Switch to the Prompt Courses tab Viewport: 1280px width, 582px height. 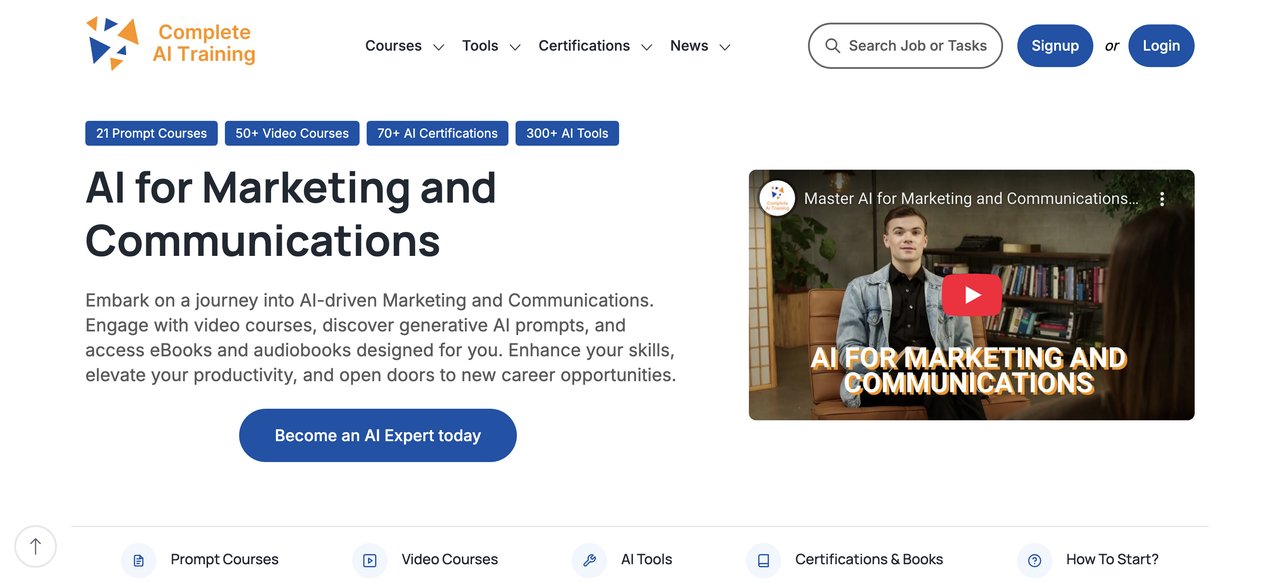200,560
